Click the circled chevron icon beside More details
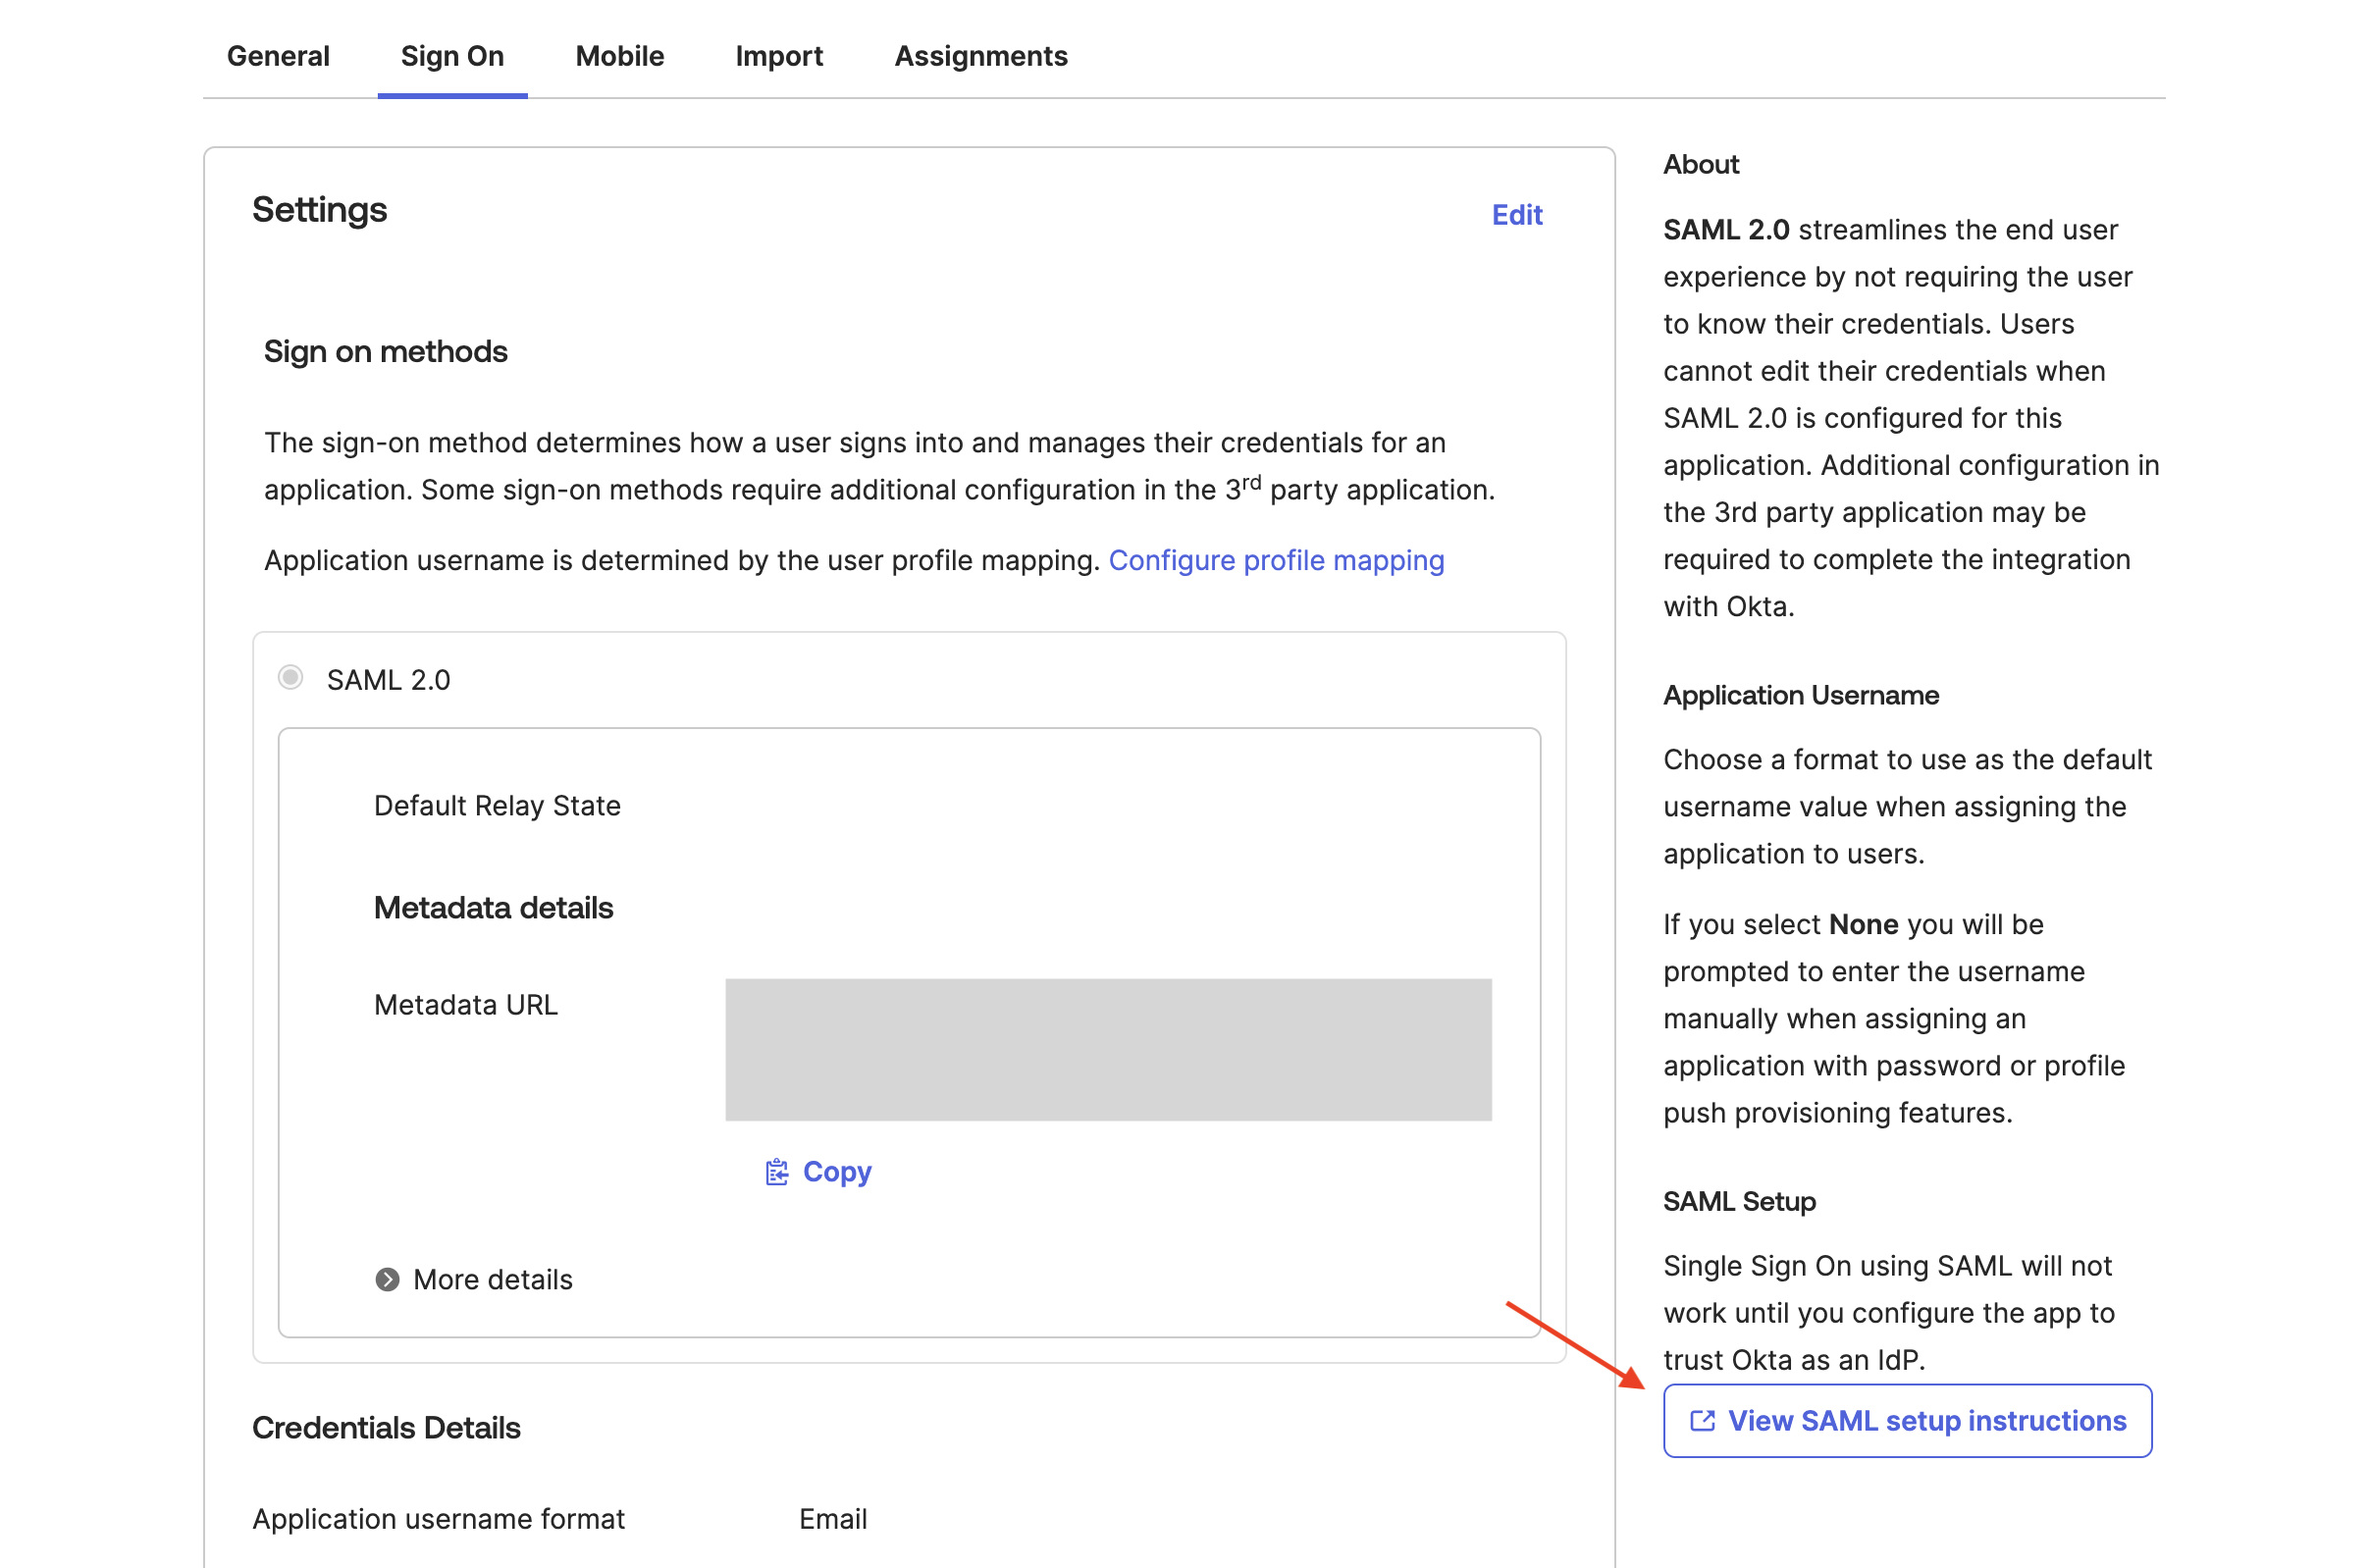Viewport: 2369px width, 1568px height. point(387,1280)
